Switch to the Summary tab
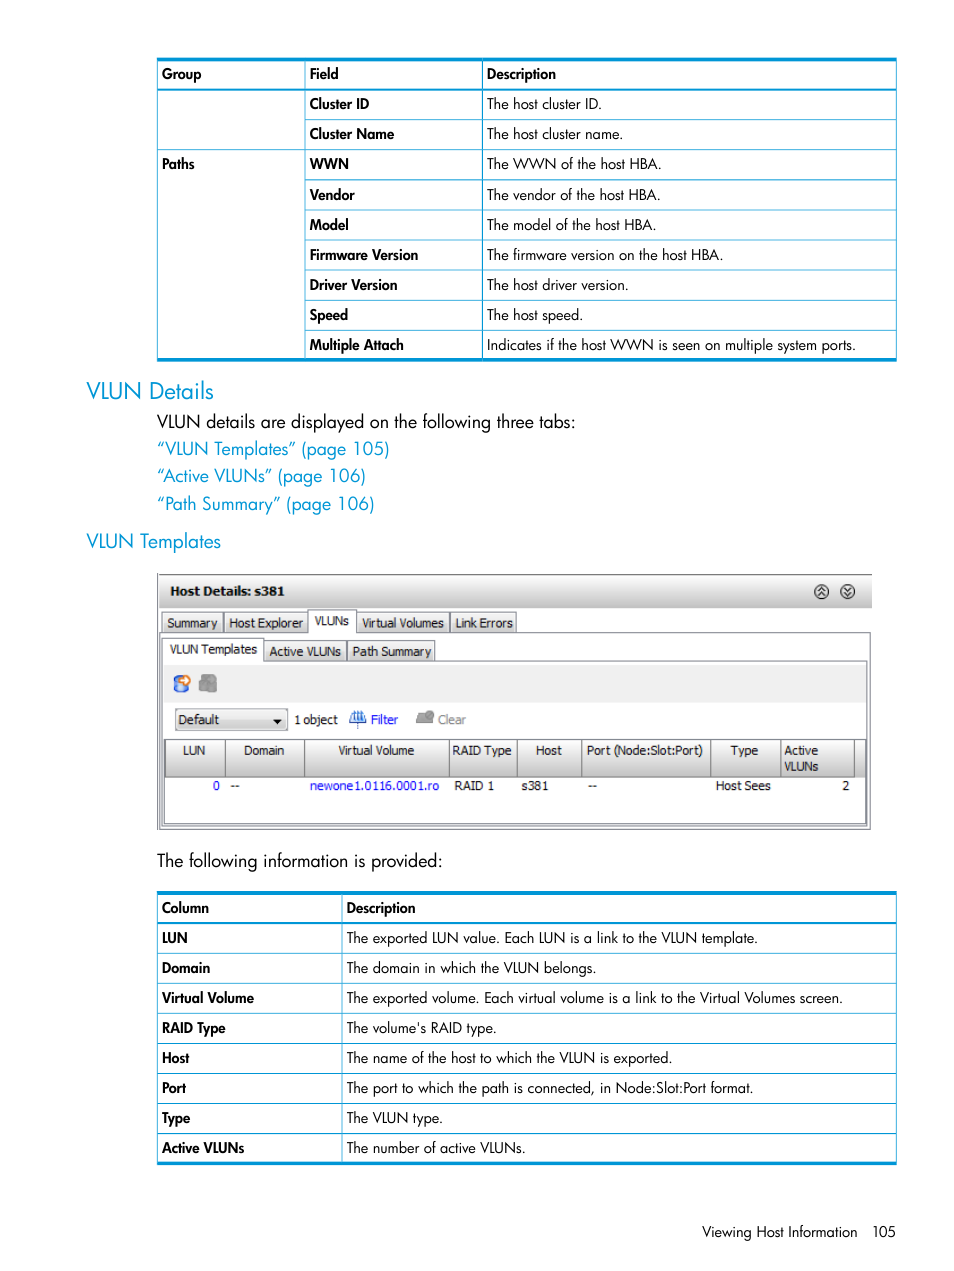The image size is (954, 1271). click(192, 623)
